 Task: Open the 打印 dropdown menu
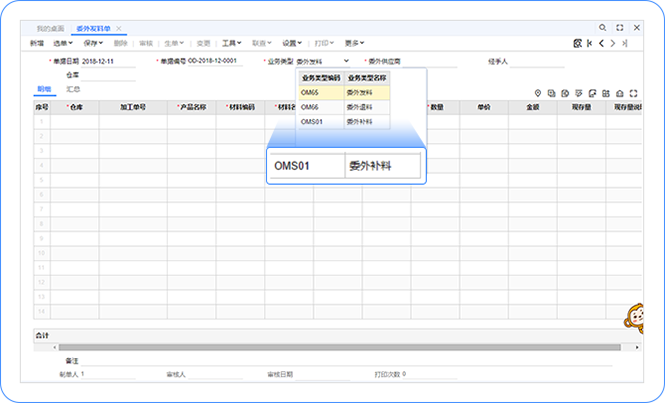click(324, 43)
